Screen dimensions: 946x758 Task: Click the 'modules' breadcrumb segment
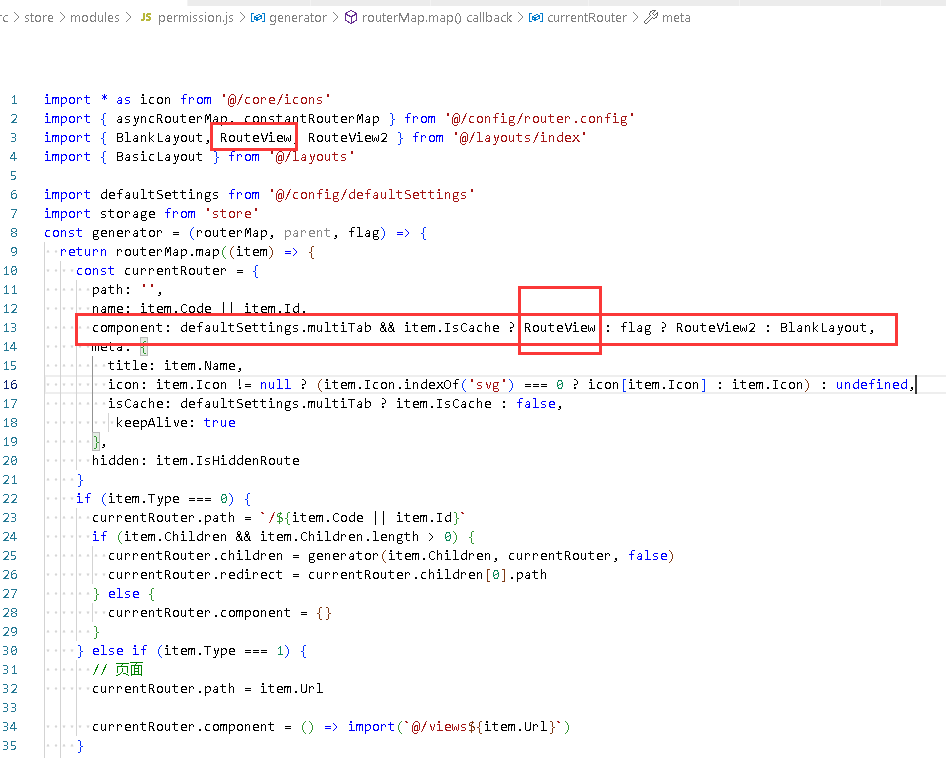(95, 18)
